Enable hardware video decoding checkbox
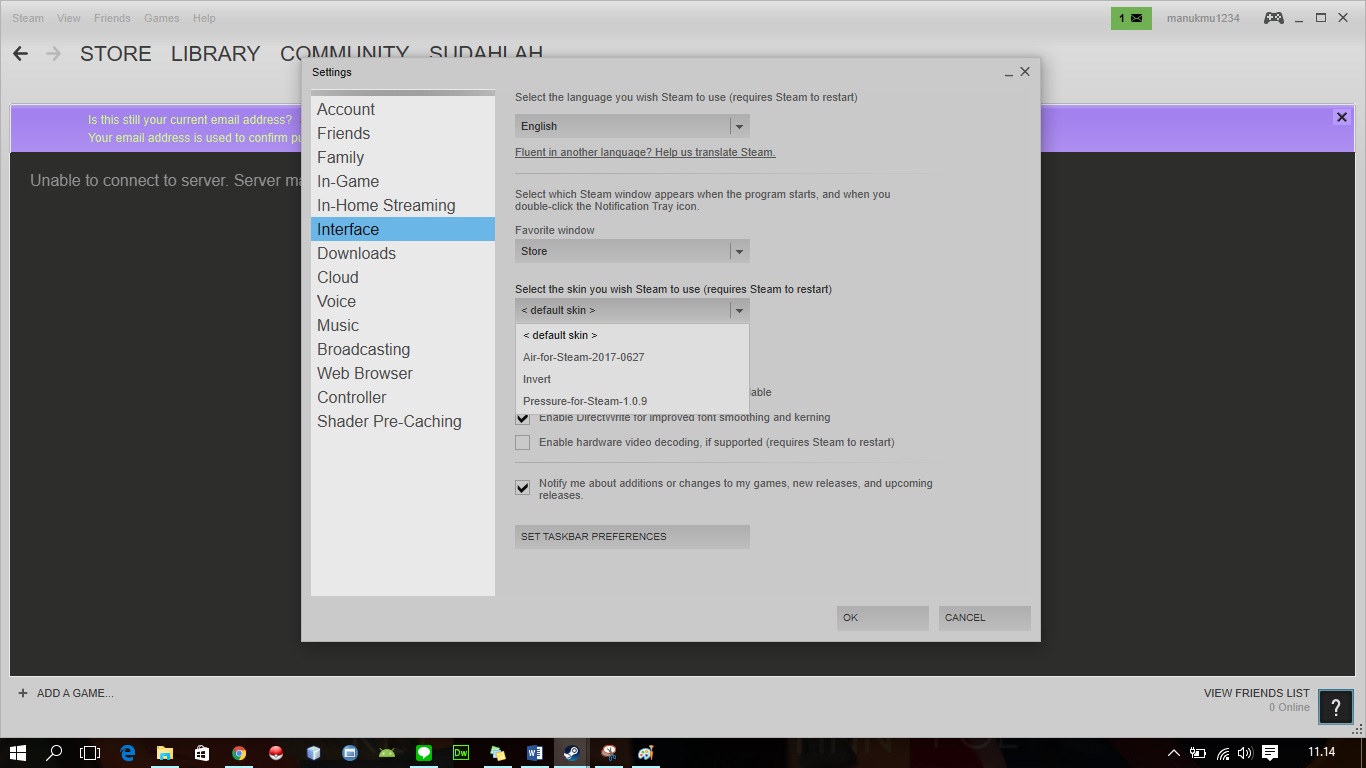1366x768 pixels. click(522, 442)
